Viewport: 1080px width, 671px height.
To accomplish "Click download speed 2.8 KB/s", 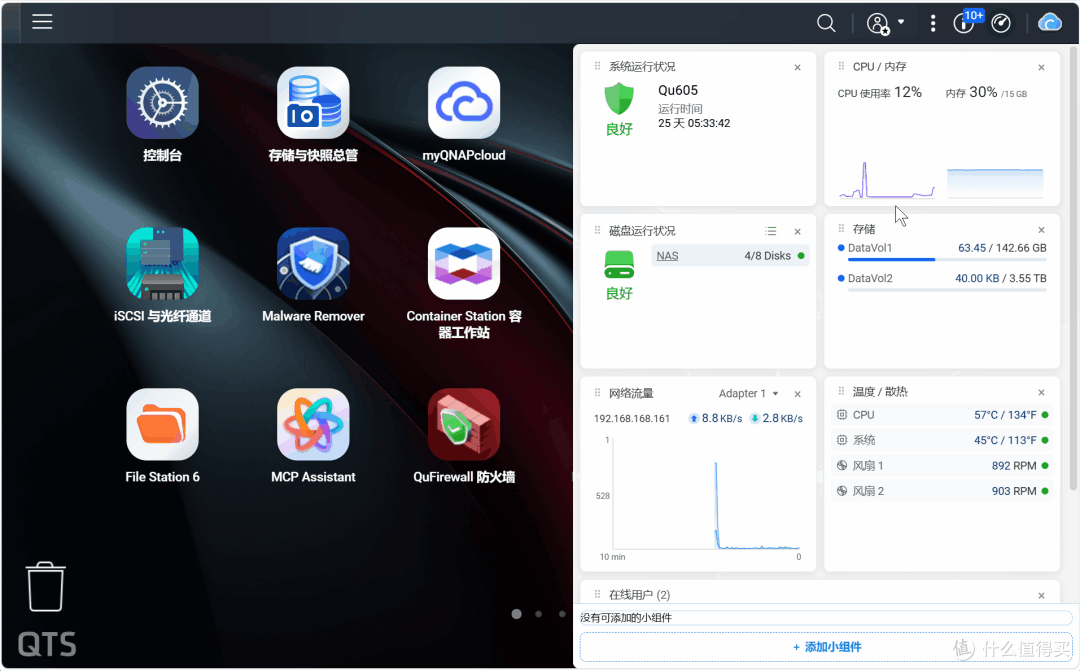I will (776, 418).
